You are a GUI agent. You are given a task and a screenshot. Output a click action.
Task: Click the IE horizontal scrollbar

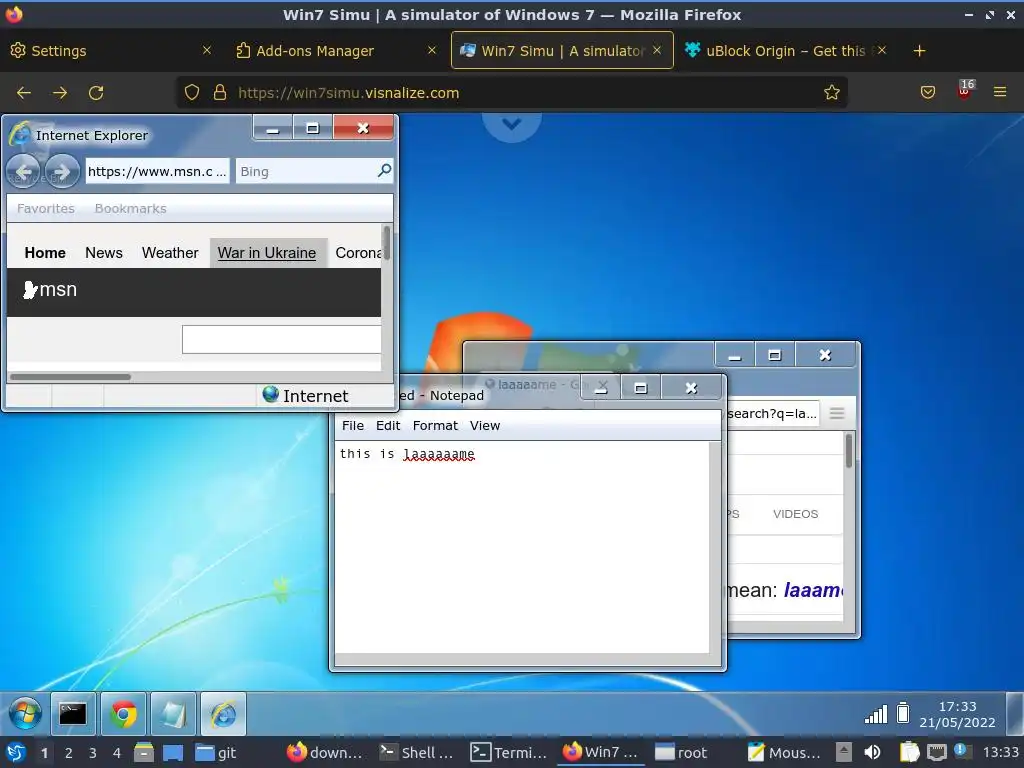click(71, 377)
